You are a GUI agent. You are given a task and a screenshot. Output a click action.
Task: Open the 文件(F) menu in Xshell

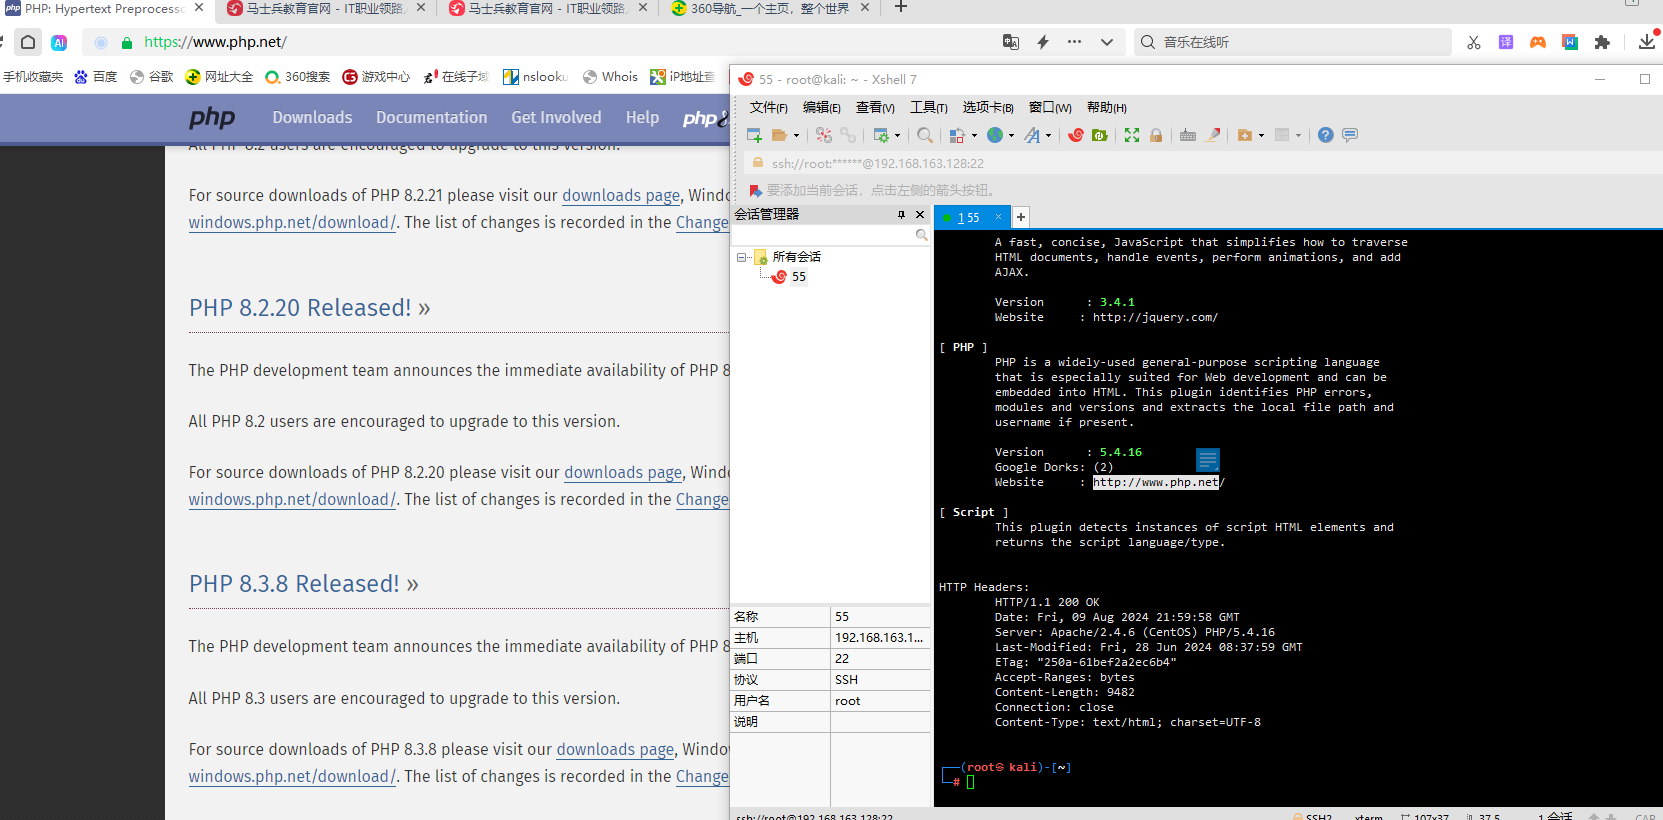769,108
